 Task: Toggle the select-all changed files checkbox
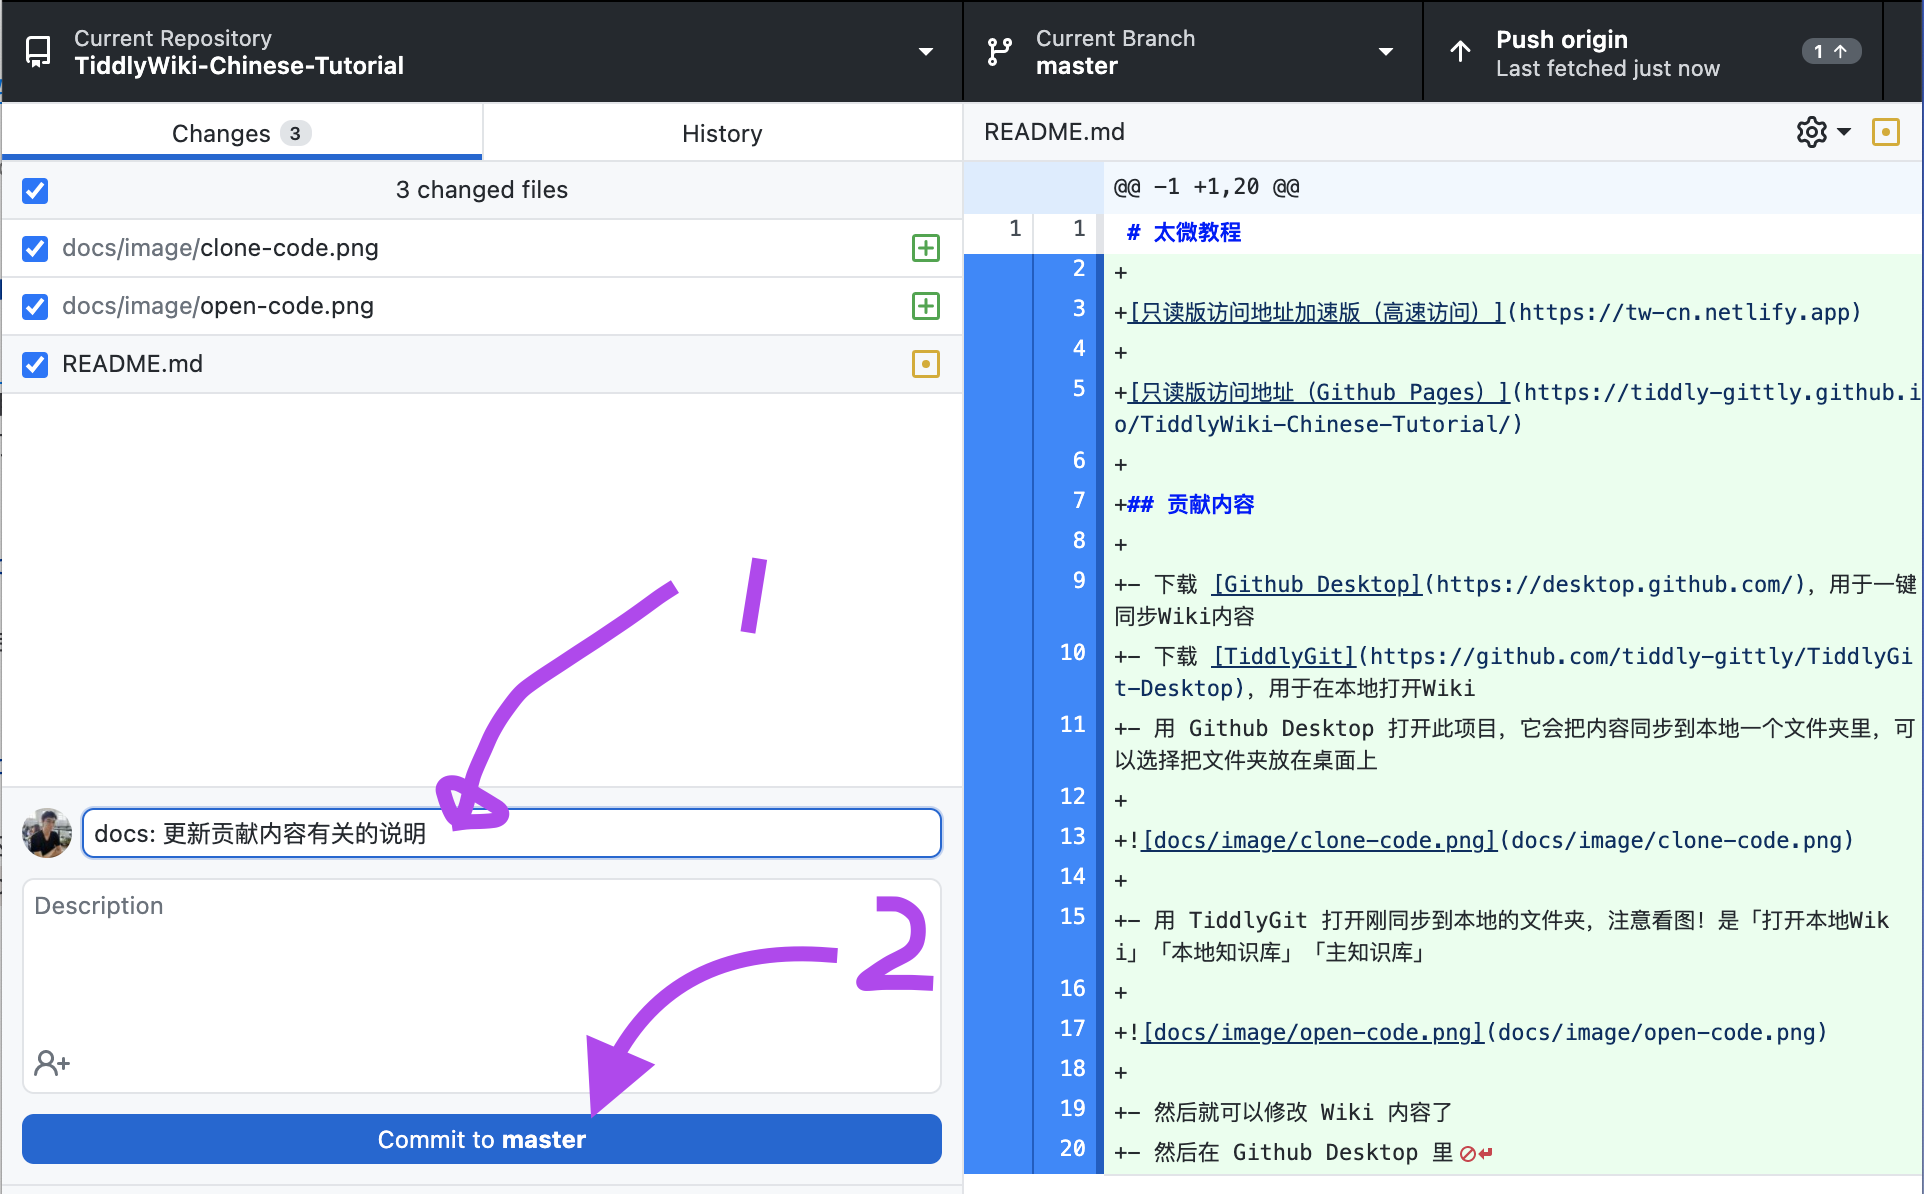pos(35,190)
